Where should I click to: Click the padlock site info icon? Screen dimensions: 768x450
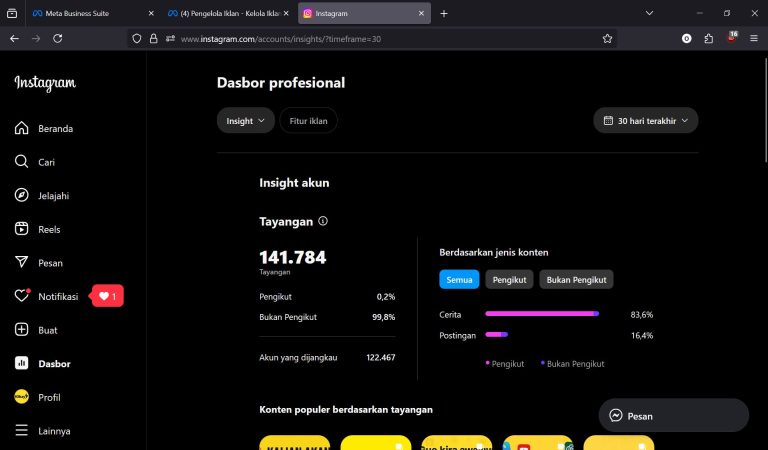[153, 39]
